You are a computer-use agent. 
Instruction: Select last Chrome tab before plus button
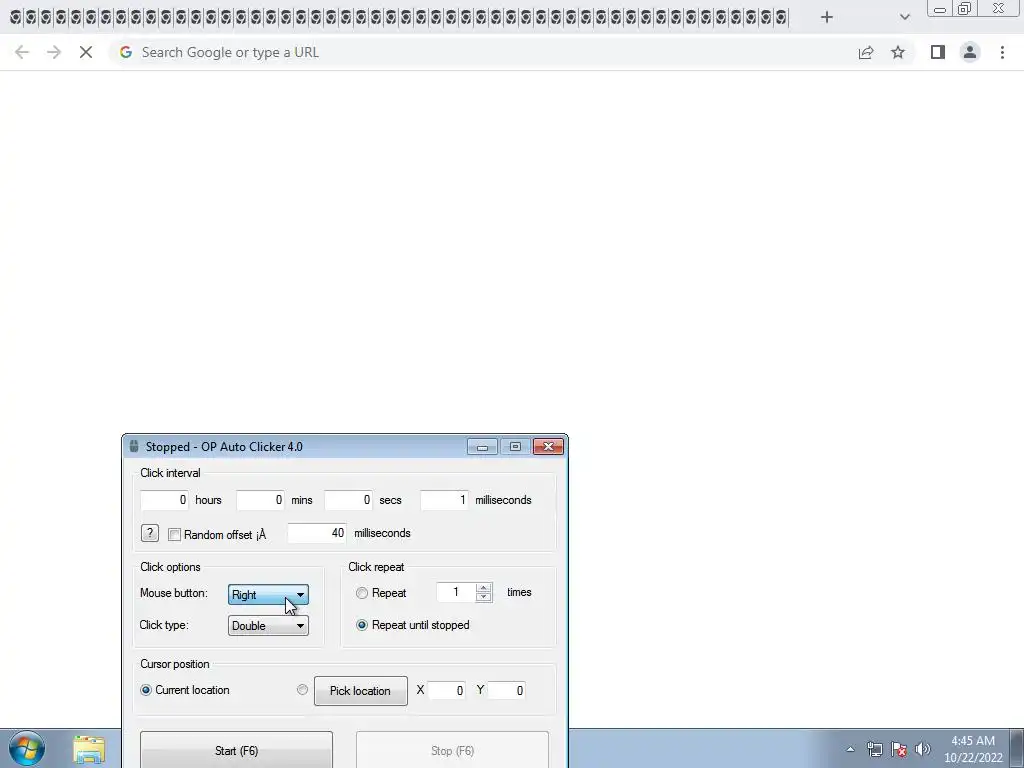click(782, 18)
